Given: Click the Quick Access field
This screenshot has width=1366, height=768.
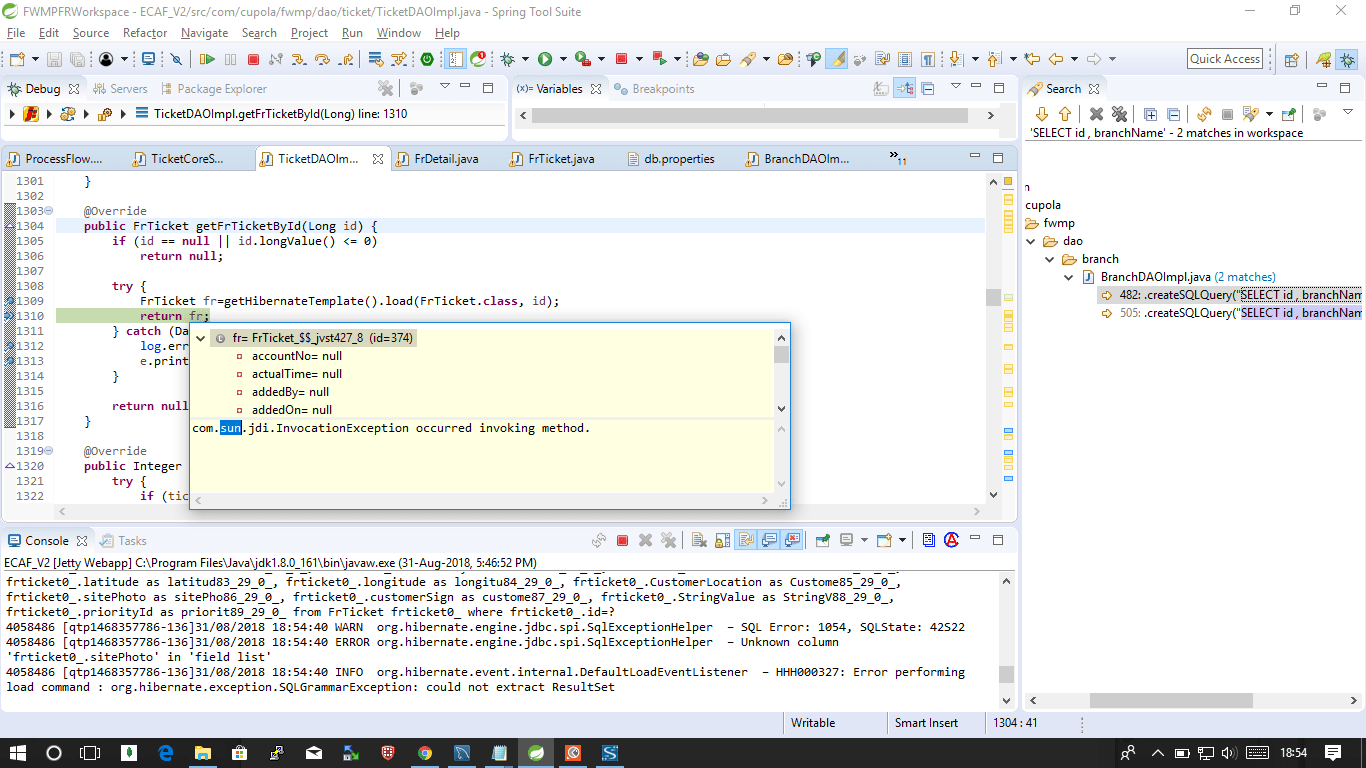Looking at the screenshot, I should click(x=1224, y=59).
